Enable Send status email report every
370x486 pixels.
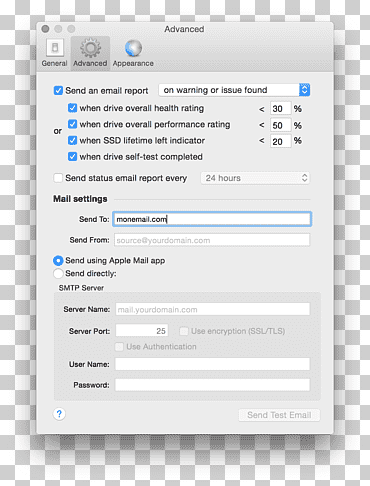pyautogui.click(x=58, y=178)
